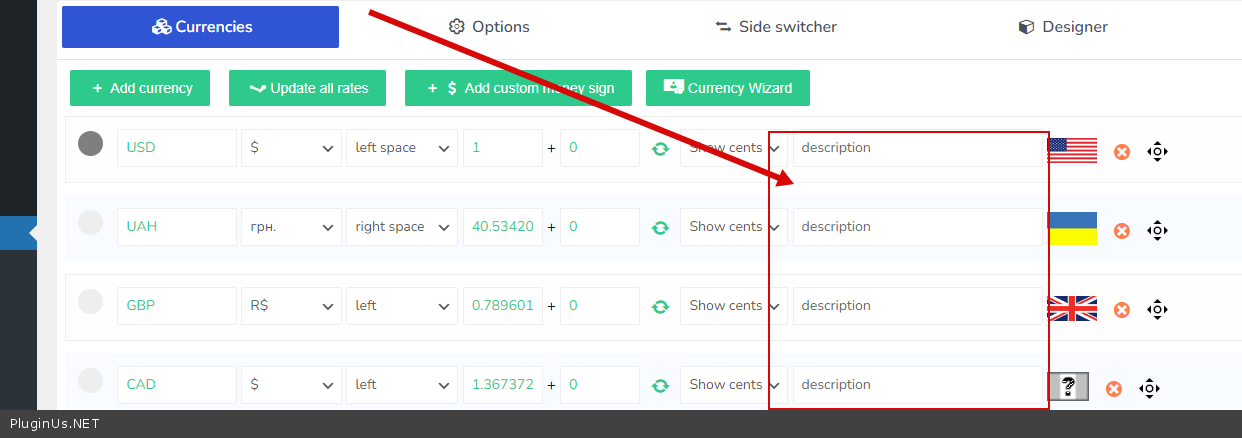Screen dimensions: 1242x438
Task: Open the USD symbol dropdown
Action: click(x=291, y=148)
